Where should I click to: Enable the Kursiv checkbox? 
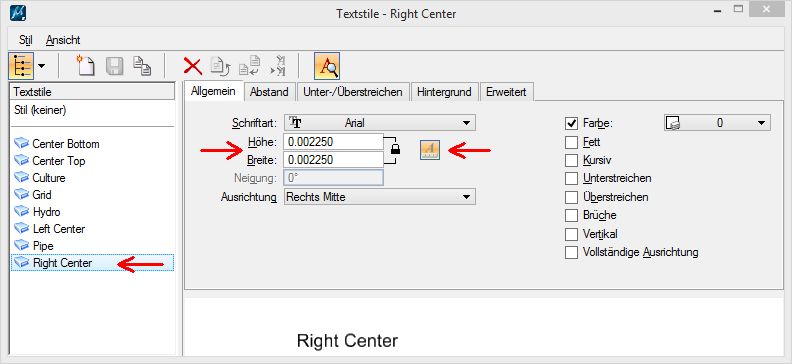[x=571, y=161]
